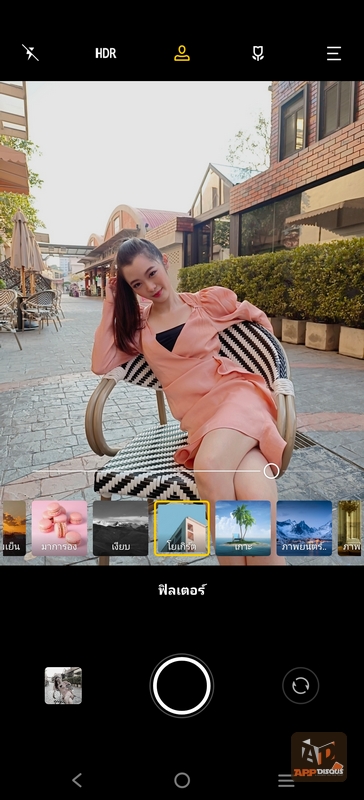This screenshot has height=800, width=364.
Task: Select the โยเกิร์ต filter
Action: 182,528
